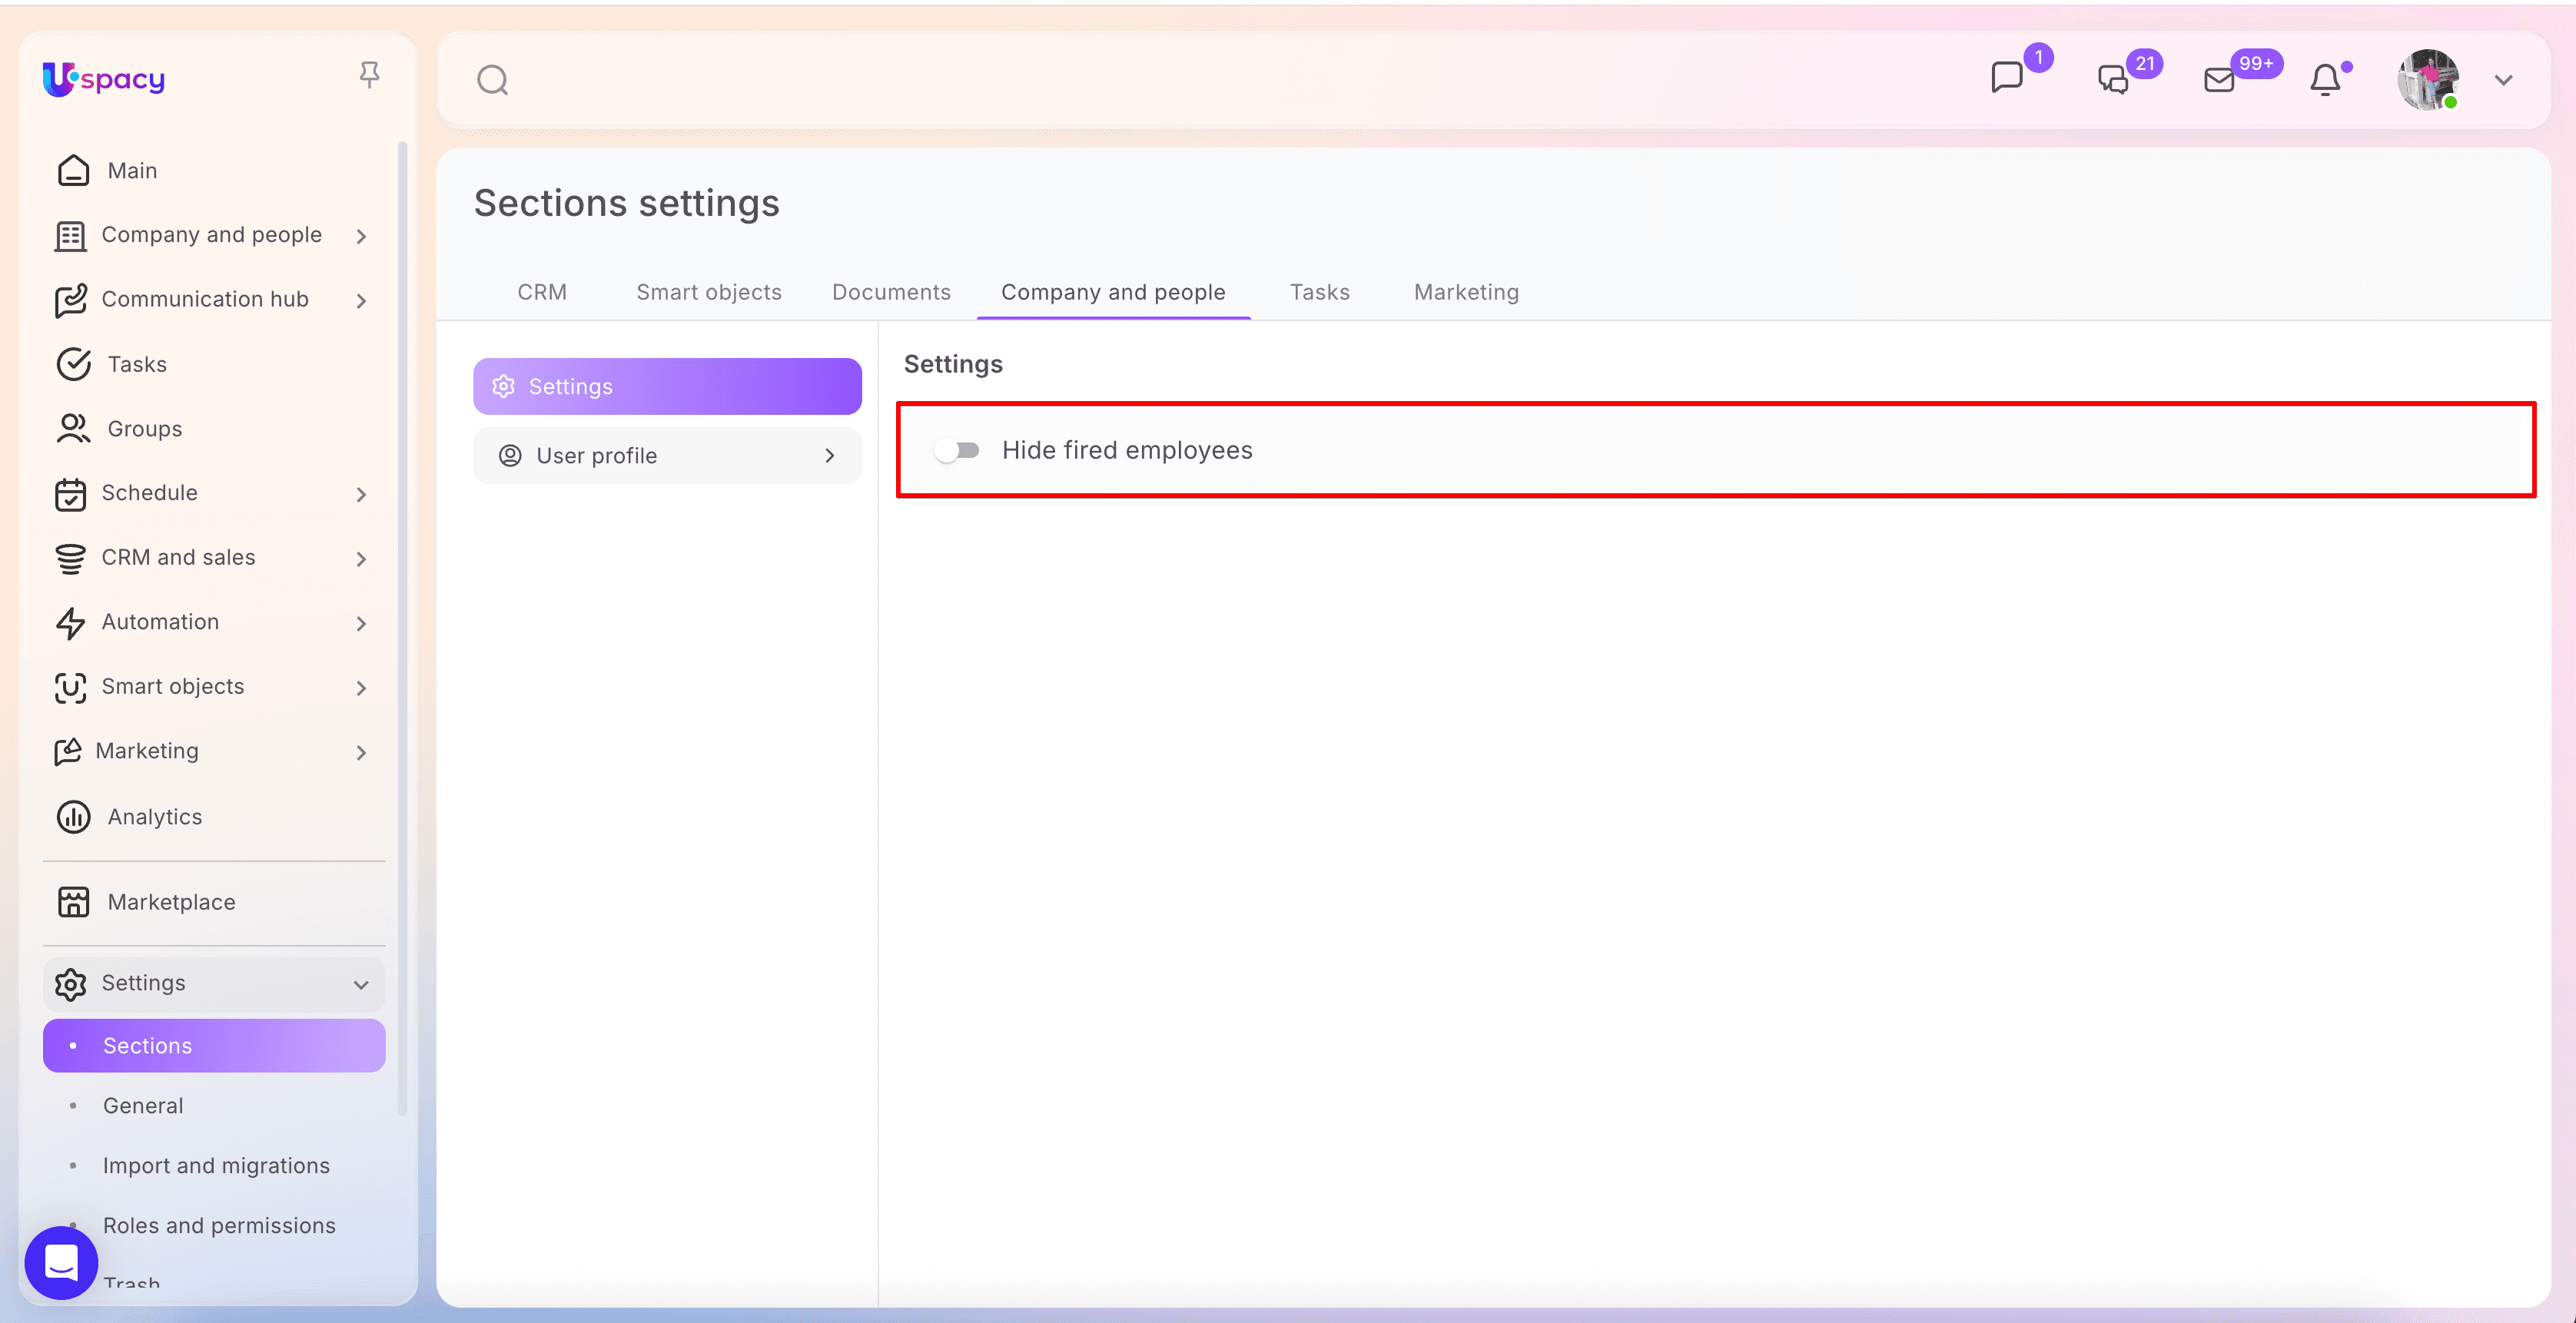Open chat messages icon with badge 1
This screenshot has width=2576, height=1323.
2006,77
